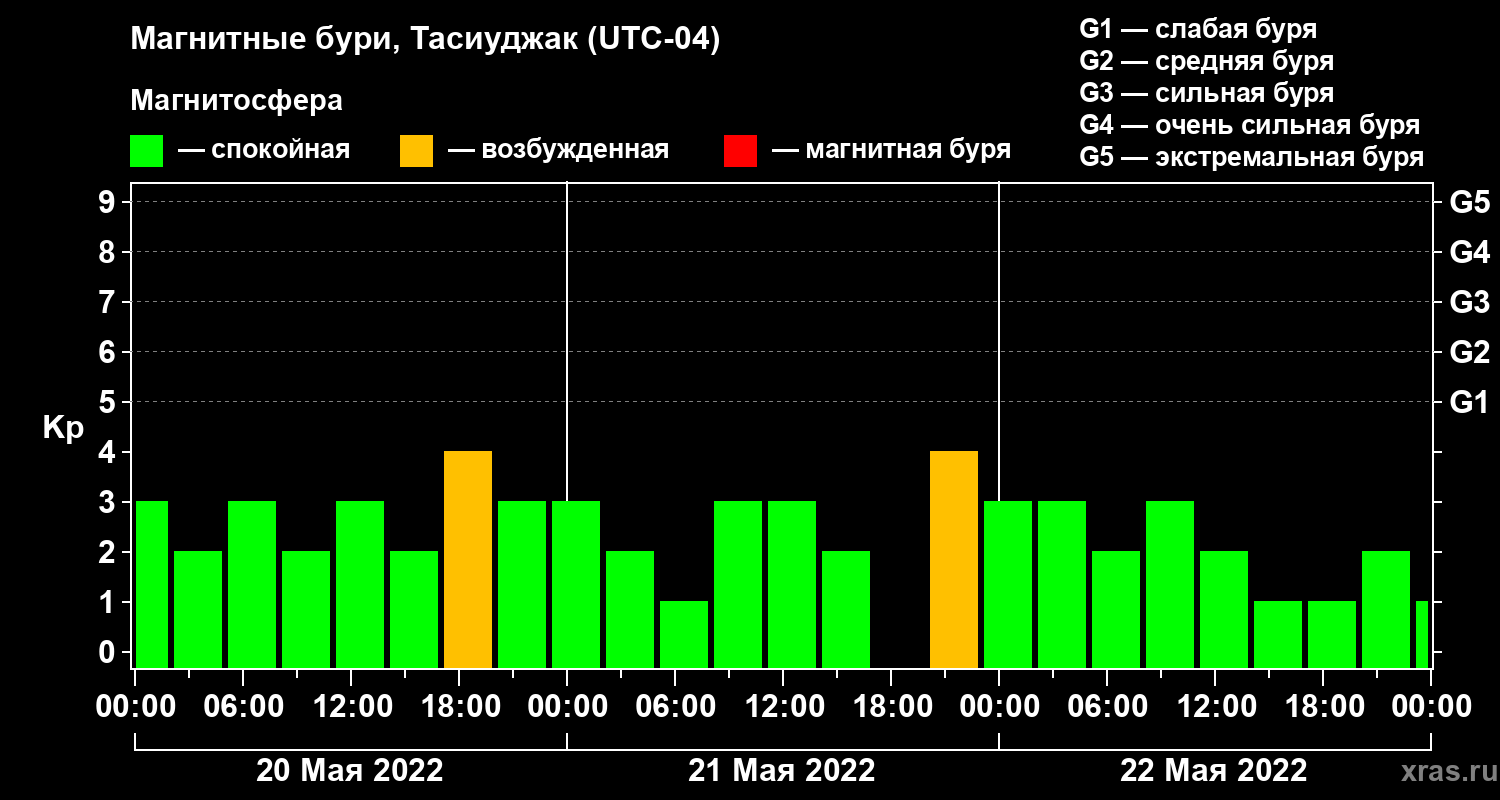The width and height of the screenshot is (1500, 800).
Task: Click the '18:00' time label under 22 May
Action: coord(1323,707)
